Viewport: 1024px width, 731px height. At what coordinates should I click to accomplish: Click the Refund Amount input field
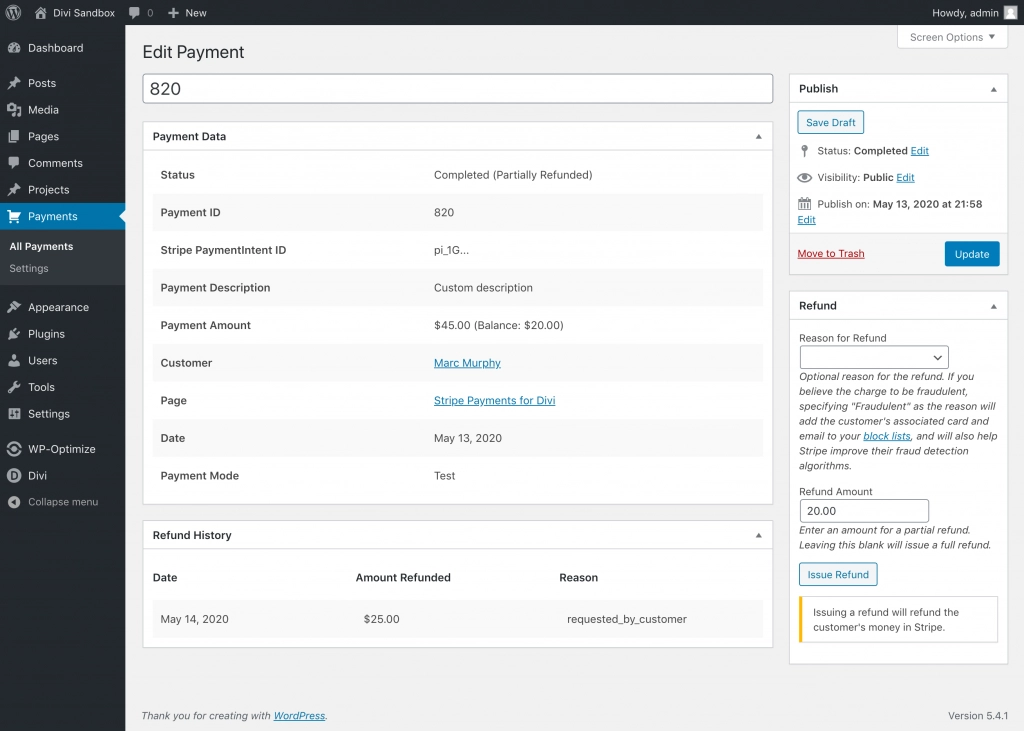click(x=864, y=511)
